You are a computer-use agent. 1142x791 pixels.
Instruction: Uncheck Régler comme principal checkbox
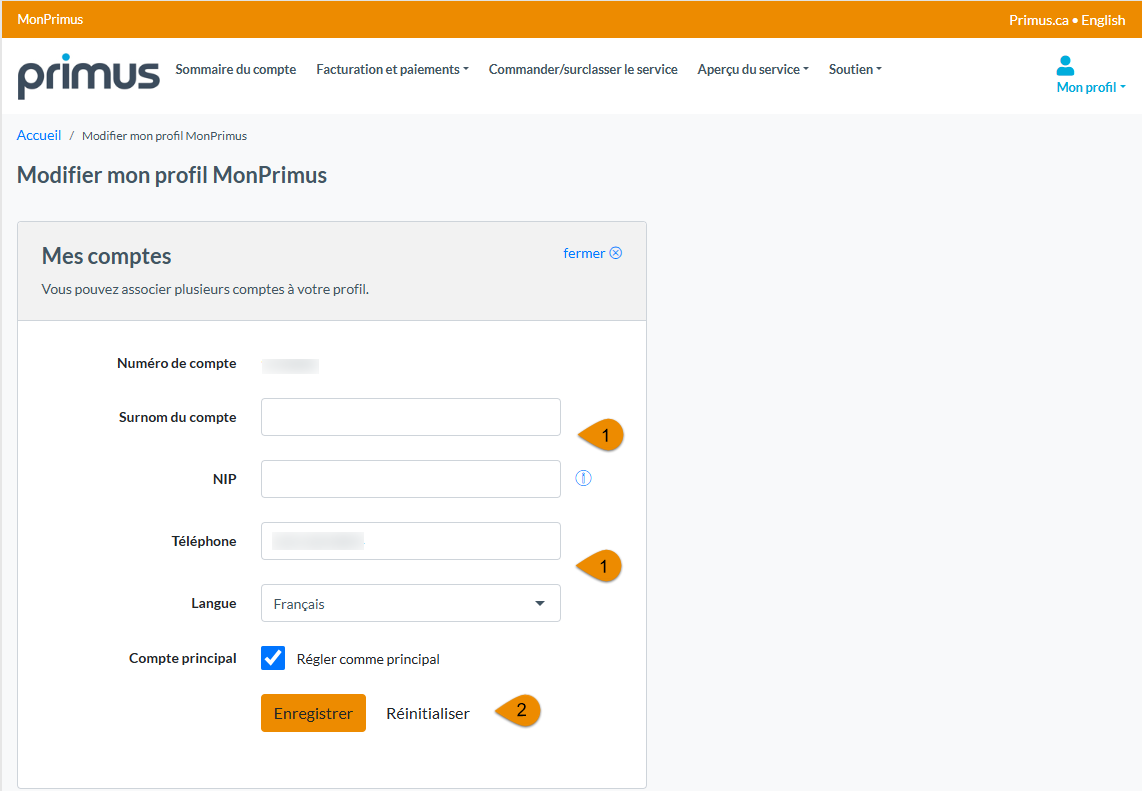click(273, 658)
